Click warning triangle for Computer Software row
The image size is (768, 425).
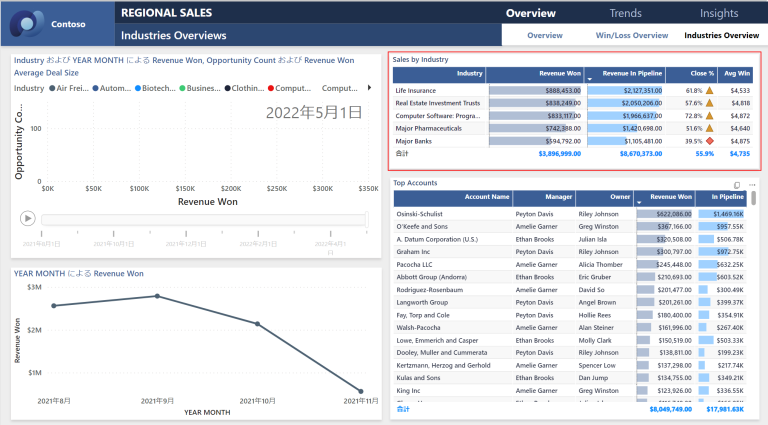click(x=710, y=115)
